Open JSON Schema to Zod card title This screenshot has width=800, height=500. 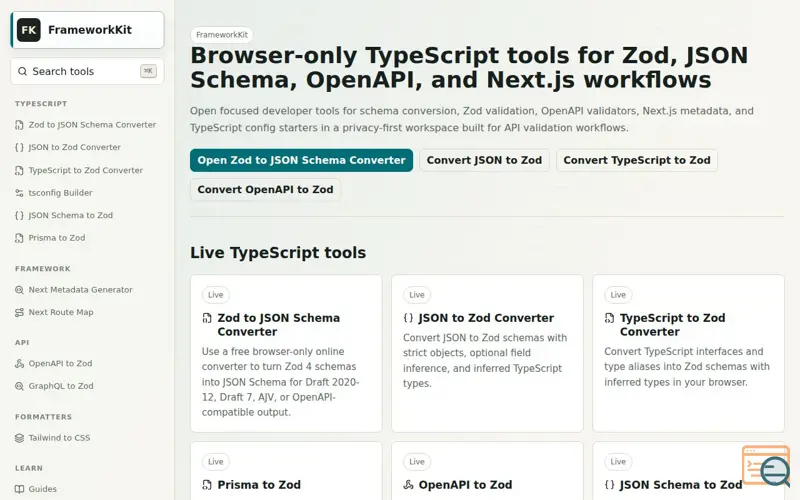[681, 485]
